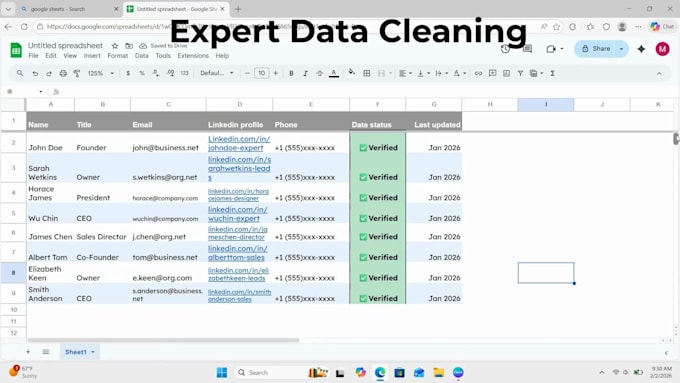The width and height of the screenshot is (680, 383).
Task: Click the font size input field
Action: (262, 73)
